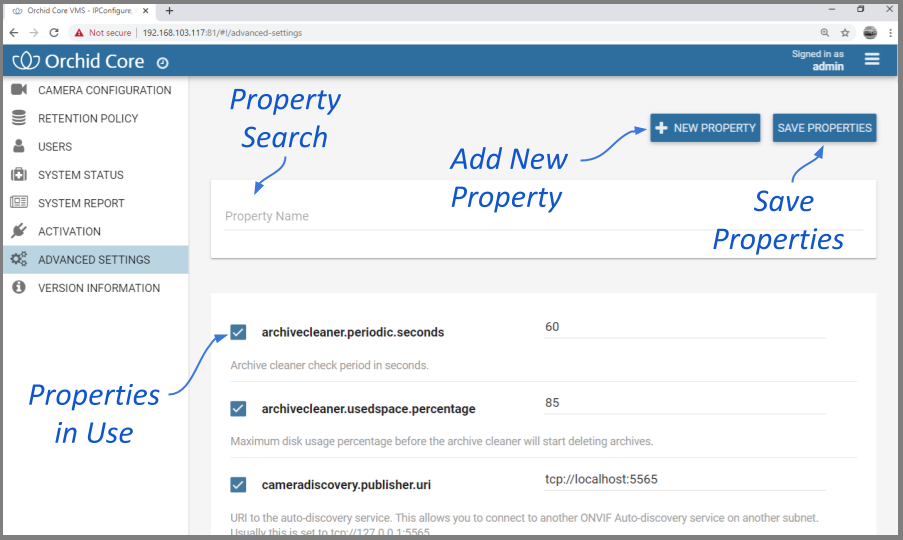
Task: Click the cameradiscovery.publisher.uri property name
Action: [x=346, y=485]
